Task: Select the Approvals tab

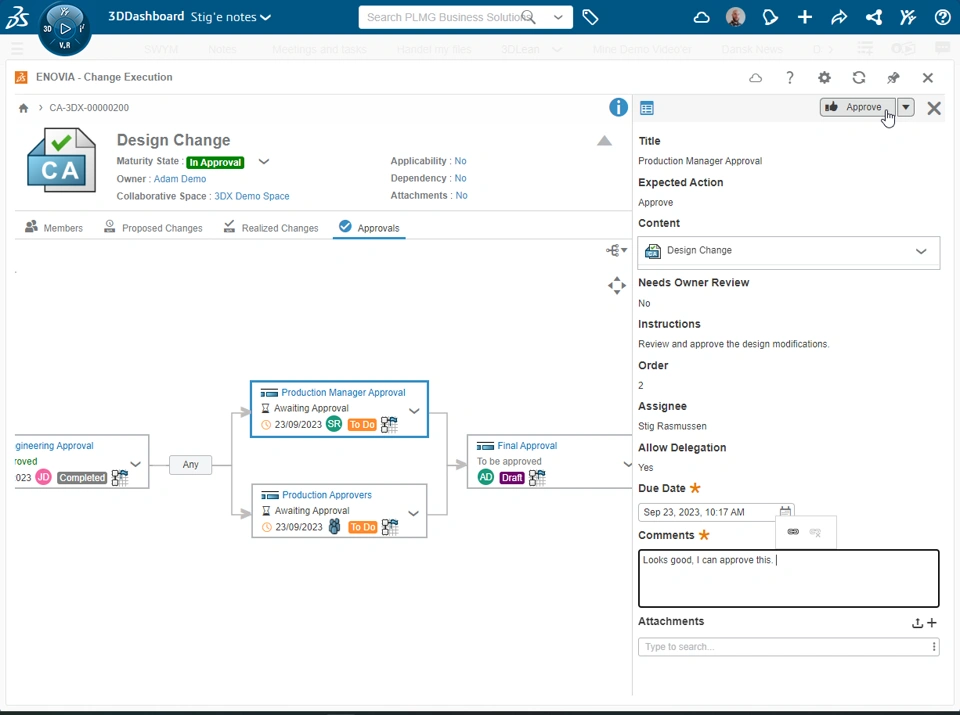Action: pyautogui.click(x=369, y=227)
